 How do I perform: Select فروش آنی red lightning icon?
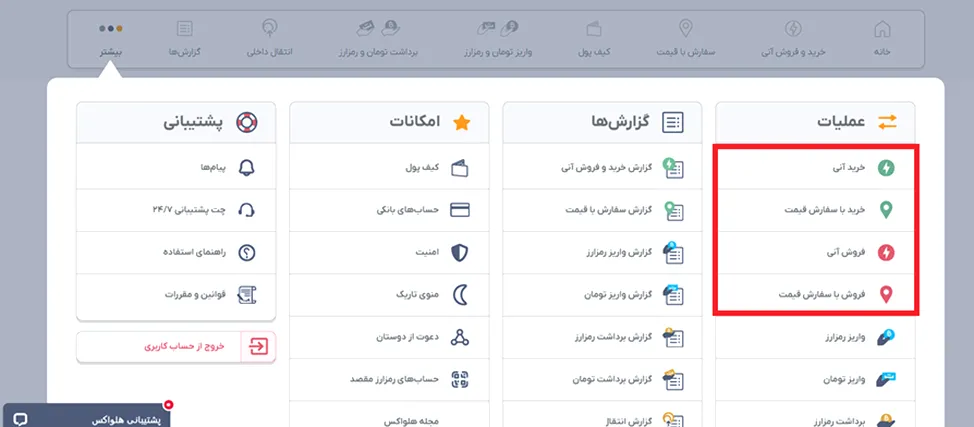click(x=886, y=252)
